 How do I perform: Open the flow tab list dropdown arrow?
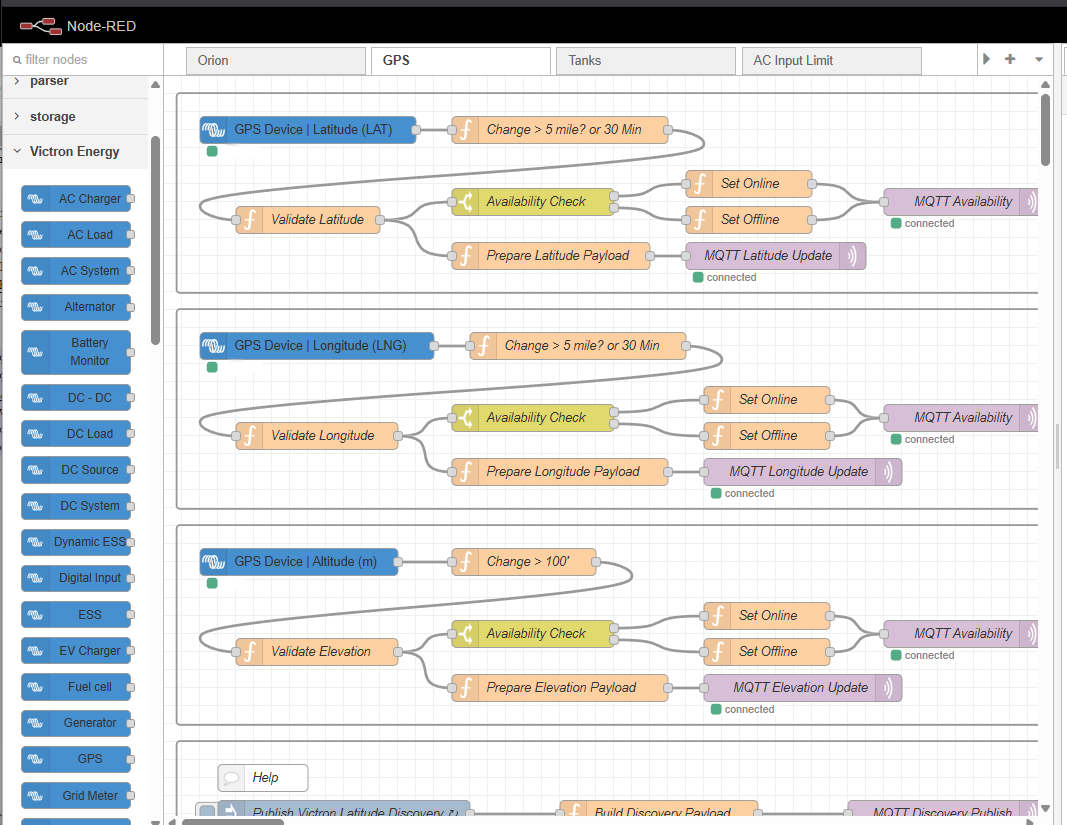(1038, 60)
